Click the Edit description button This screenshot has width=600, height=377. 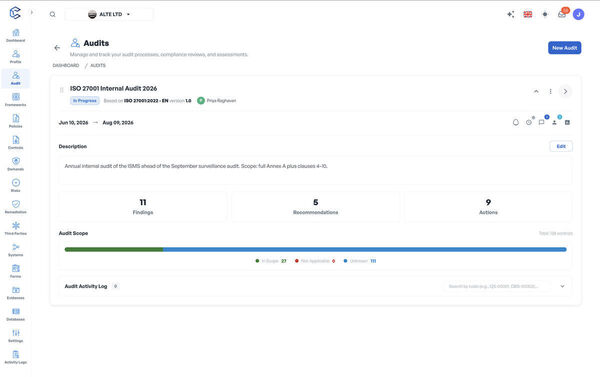point(561,146)
